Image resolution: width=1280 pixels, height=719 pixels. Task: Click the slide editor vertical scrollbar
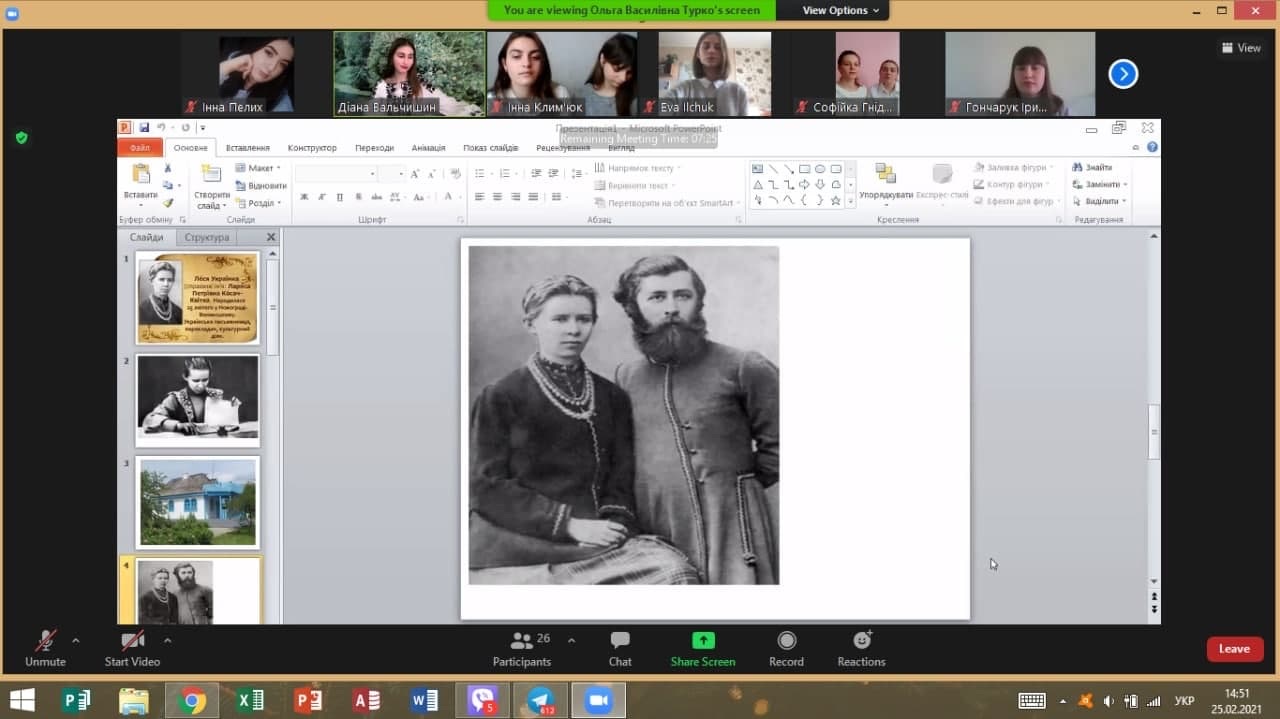[x=1154, y=432]
